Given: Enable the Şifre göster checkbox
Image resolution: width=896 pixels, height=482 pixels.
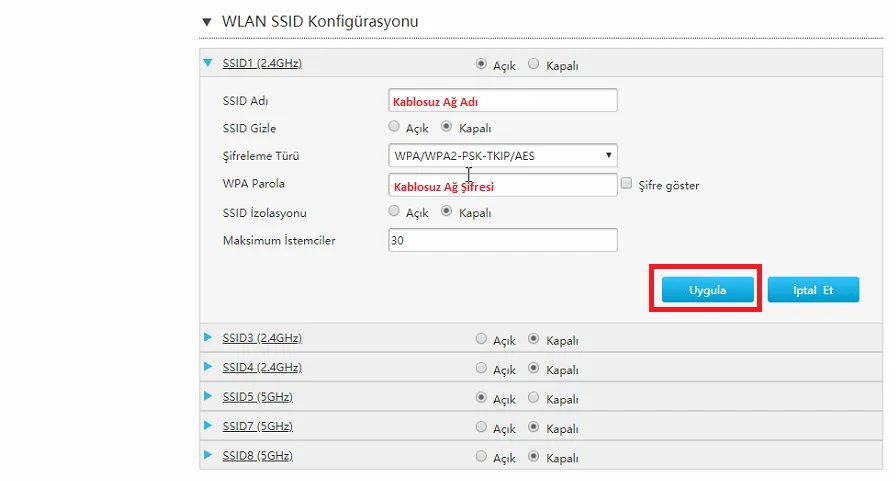Looking at the screenshot, I should pos(626,183).
